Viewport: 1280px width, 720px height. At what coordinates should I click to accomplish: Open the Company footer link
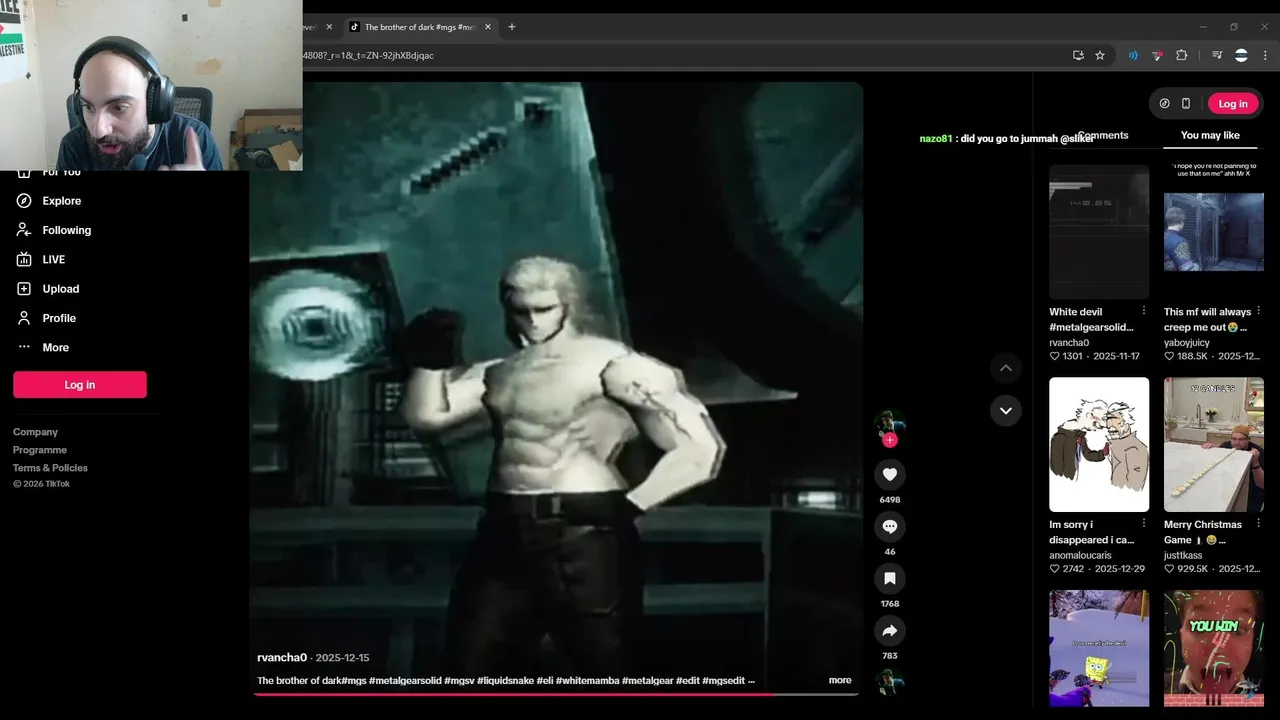(x=35, y=432)
